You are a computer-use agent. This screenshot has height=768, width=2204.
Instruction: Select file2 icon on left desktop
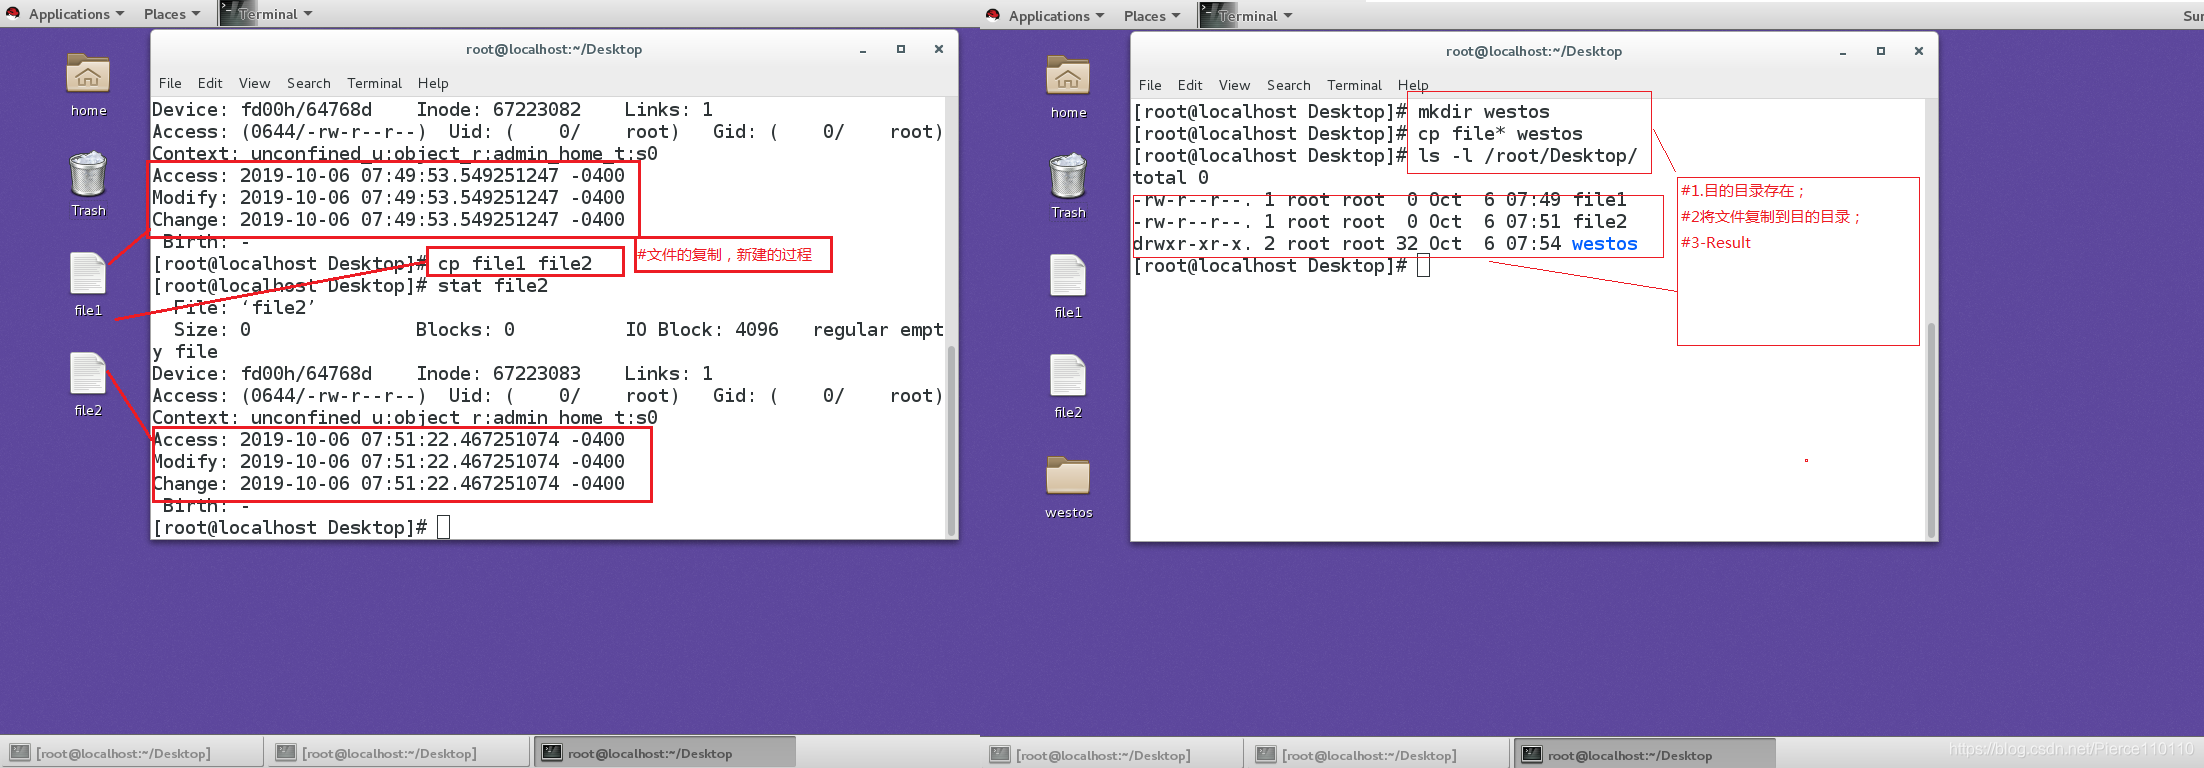pyautogui.click(x=88, y=374)
